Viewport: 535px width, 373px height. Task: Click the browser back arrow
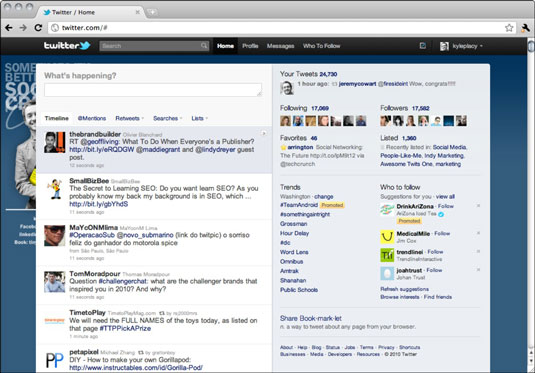9,28
